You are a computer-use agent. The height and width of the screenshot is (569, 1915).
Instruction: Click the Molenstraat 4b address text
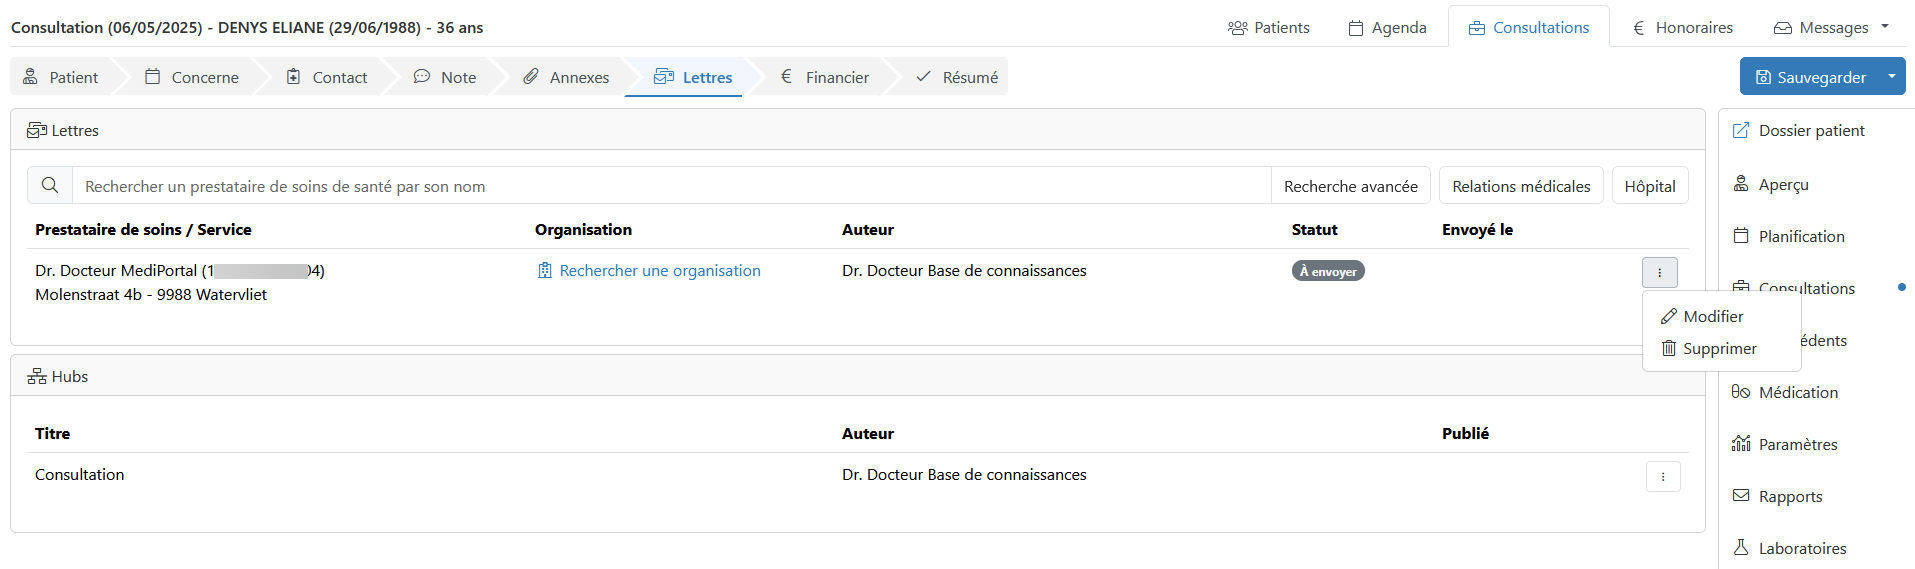[151, 295]
